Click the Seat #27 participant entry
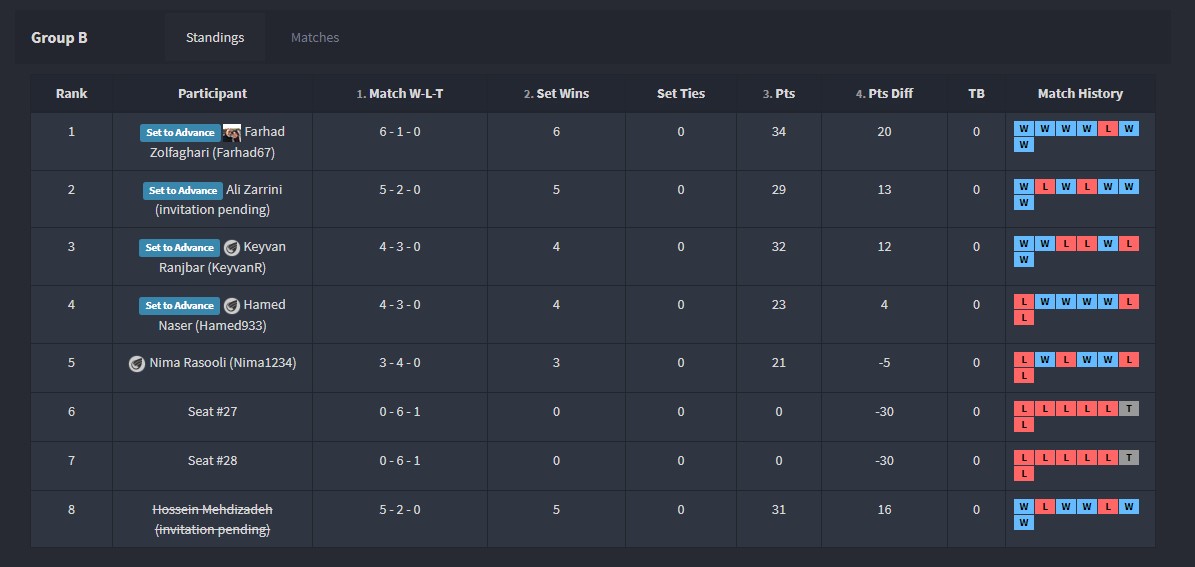This screenshot has width=1195, height=567. 212,411
